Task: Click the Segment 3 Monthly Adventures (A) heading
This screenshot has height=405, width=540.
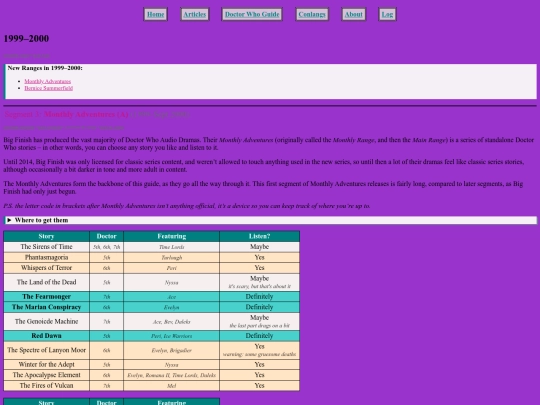Action: tap(66, 114)
